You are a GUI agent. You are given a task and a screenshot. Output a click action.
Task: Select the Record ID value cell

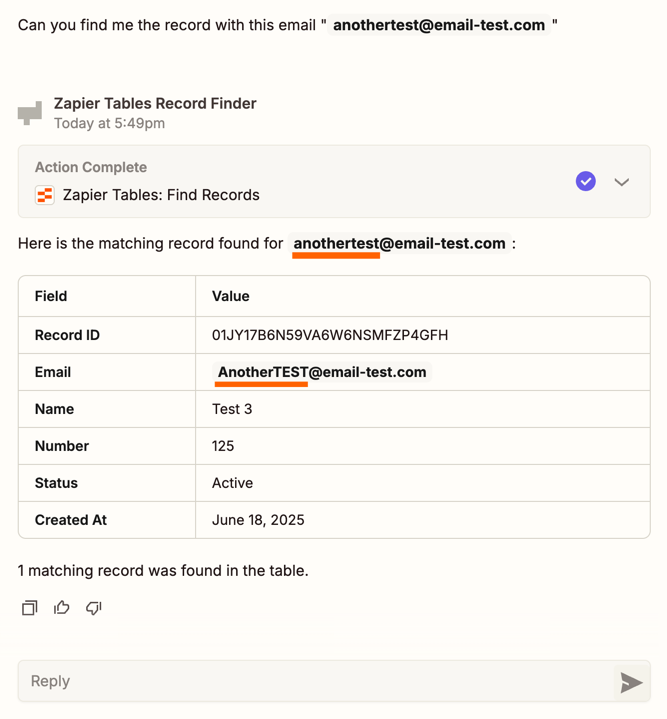[330, 335]
